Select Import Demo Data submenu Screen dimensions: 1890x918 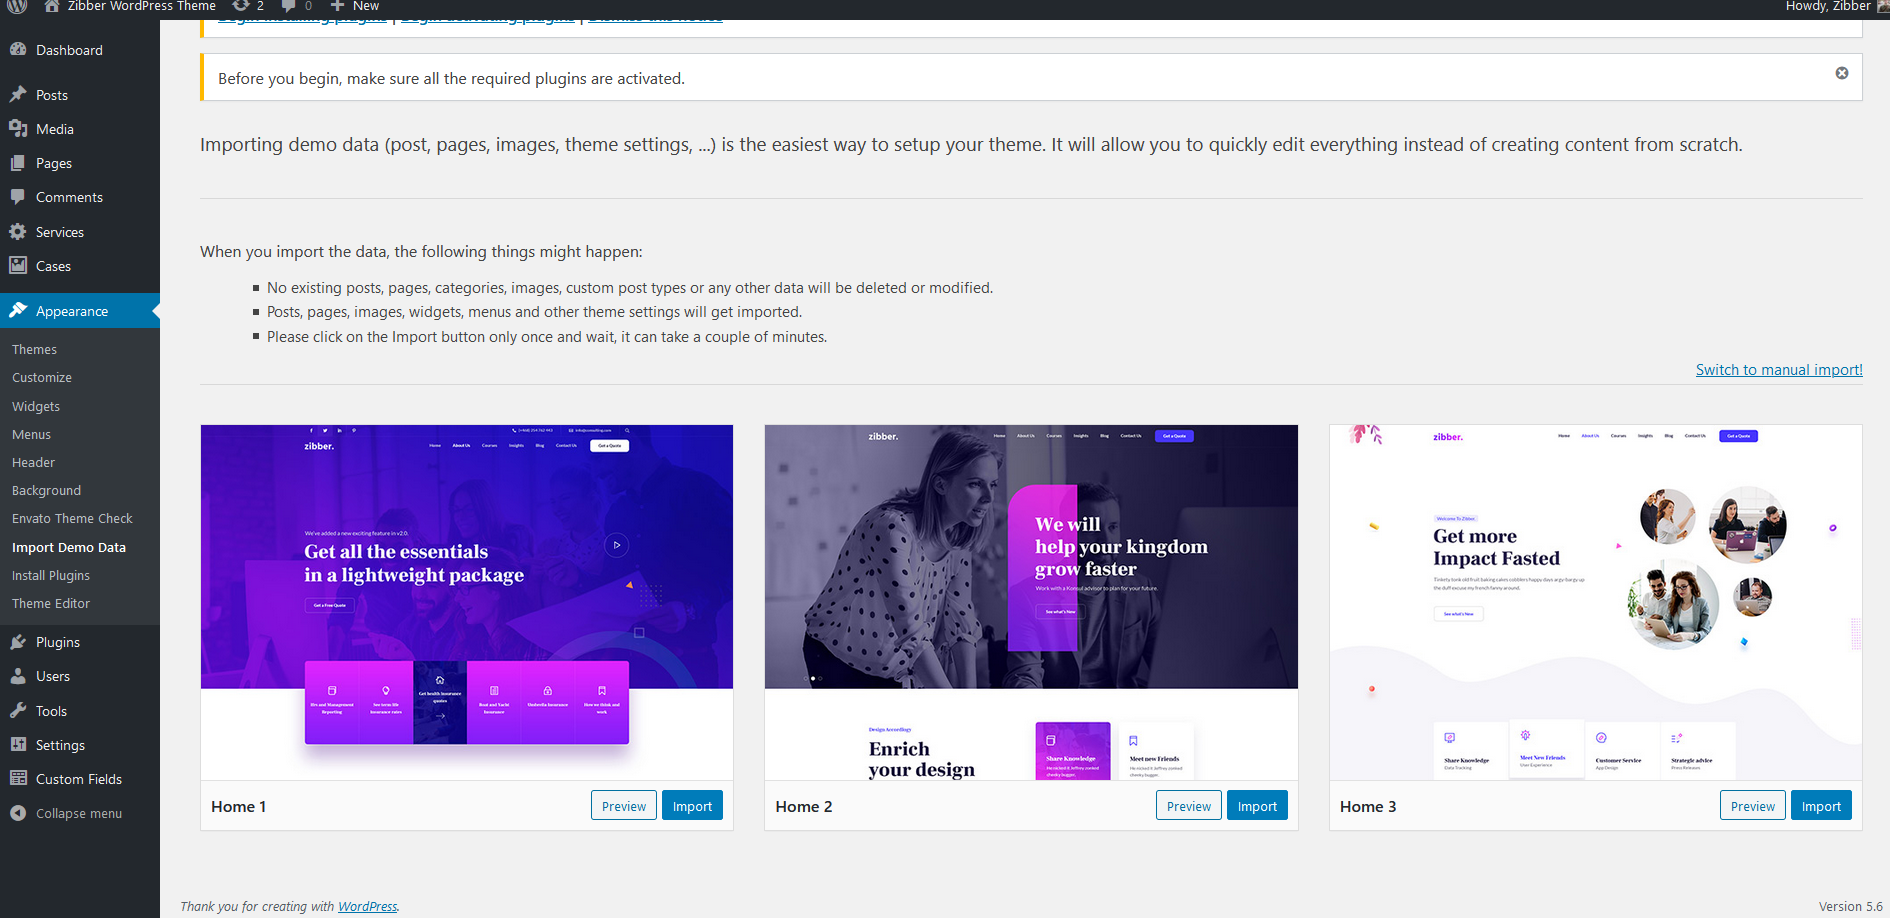coord(69,547)
